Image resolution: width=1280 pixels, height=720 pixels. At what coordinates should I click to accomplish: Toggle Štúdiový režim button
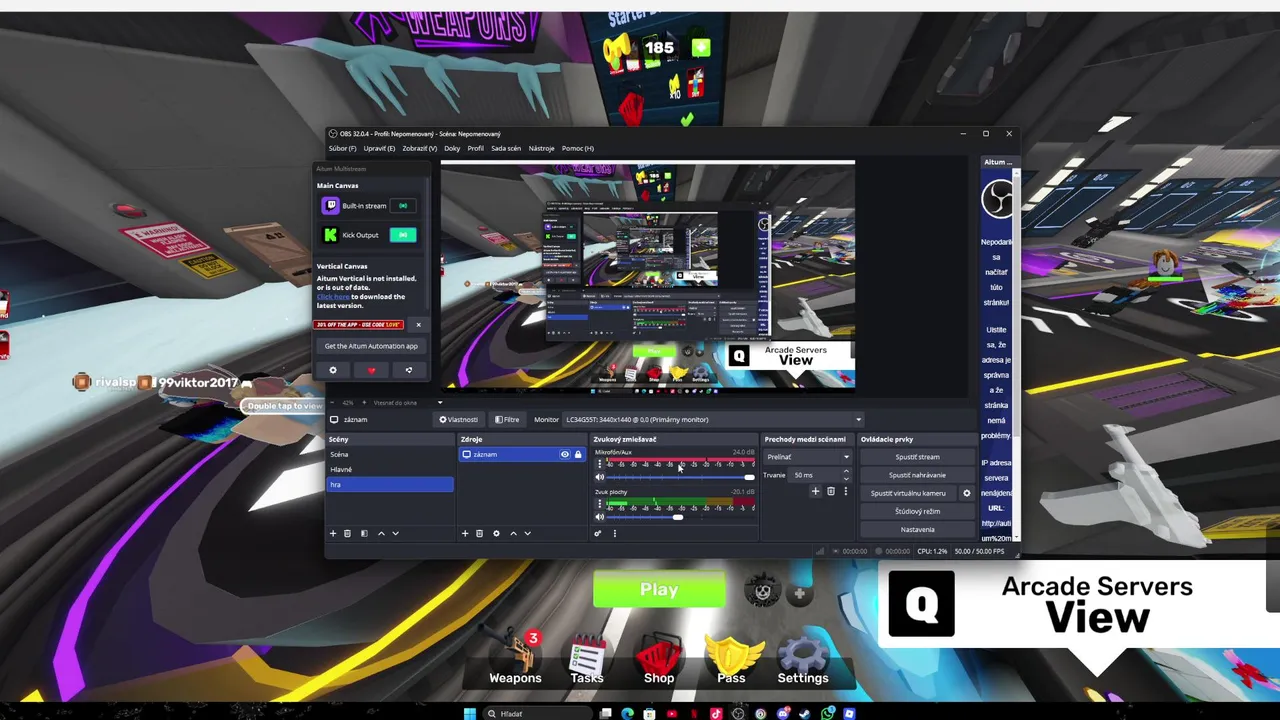[x=917, y=511]
